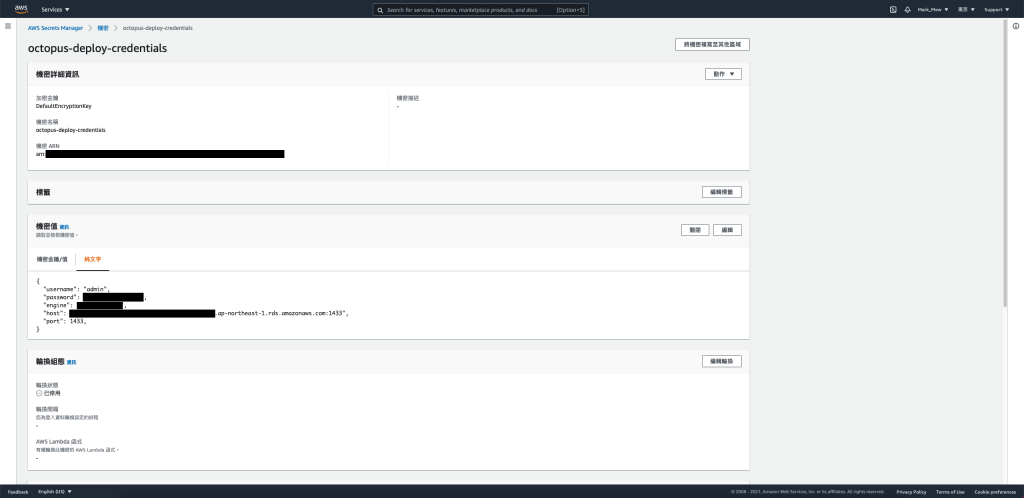Click the 已停用 rotation status
The width and height of the screenshot is (1024, 498).
(x=48, y=394)
